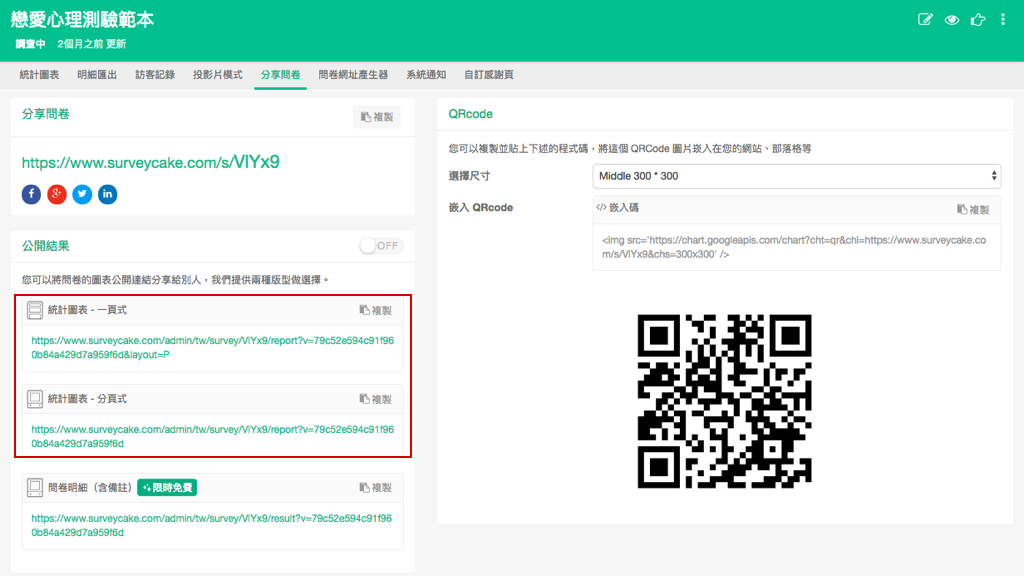Click the edit survey pencil icon
Screen dimensions: 1024x576
click(x=925, y=20)
